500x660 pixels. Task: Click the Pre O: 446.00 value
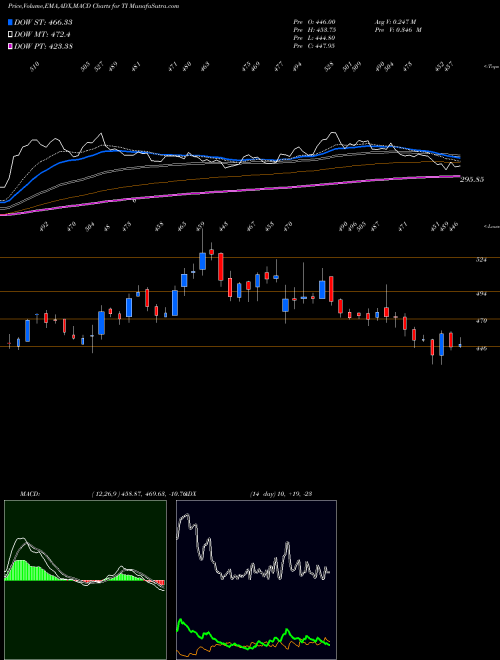click(314, 22)
